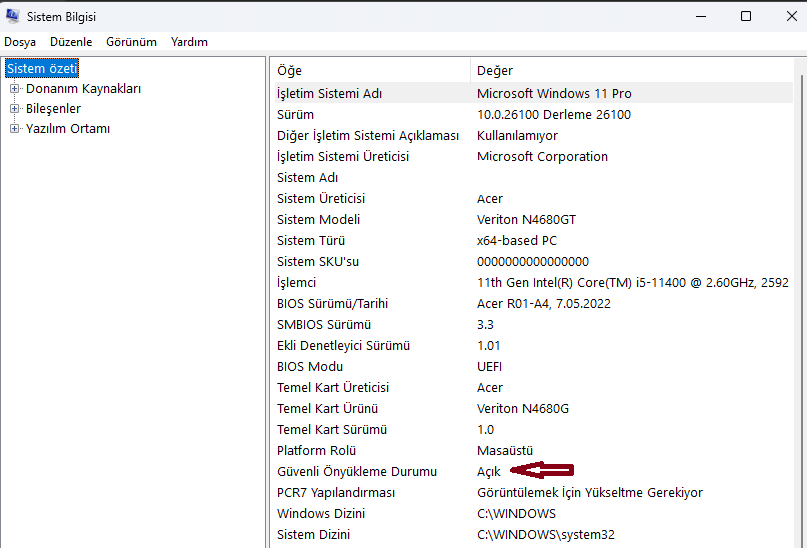Click the 10.0.26100 Derleme 26100 value
This screenshot has width=807, height=548.
(554, 115)
